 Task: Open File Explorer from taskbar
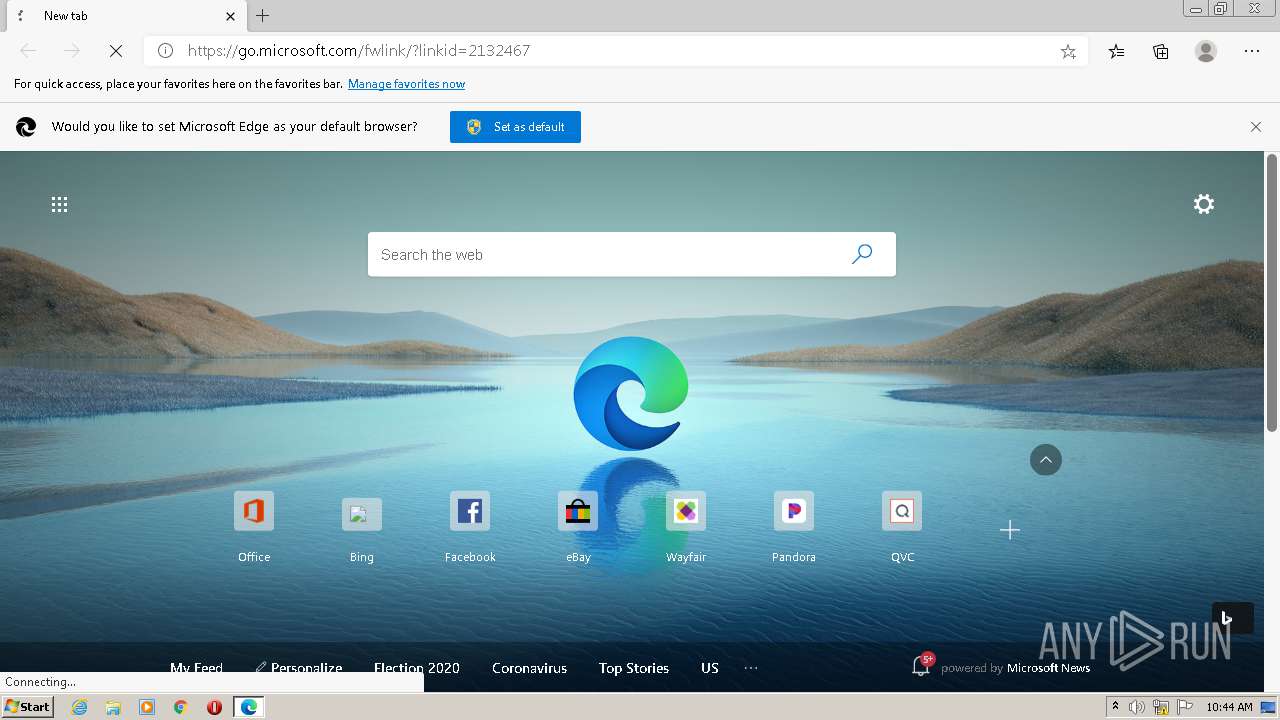[x=113, y=707]
